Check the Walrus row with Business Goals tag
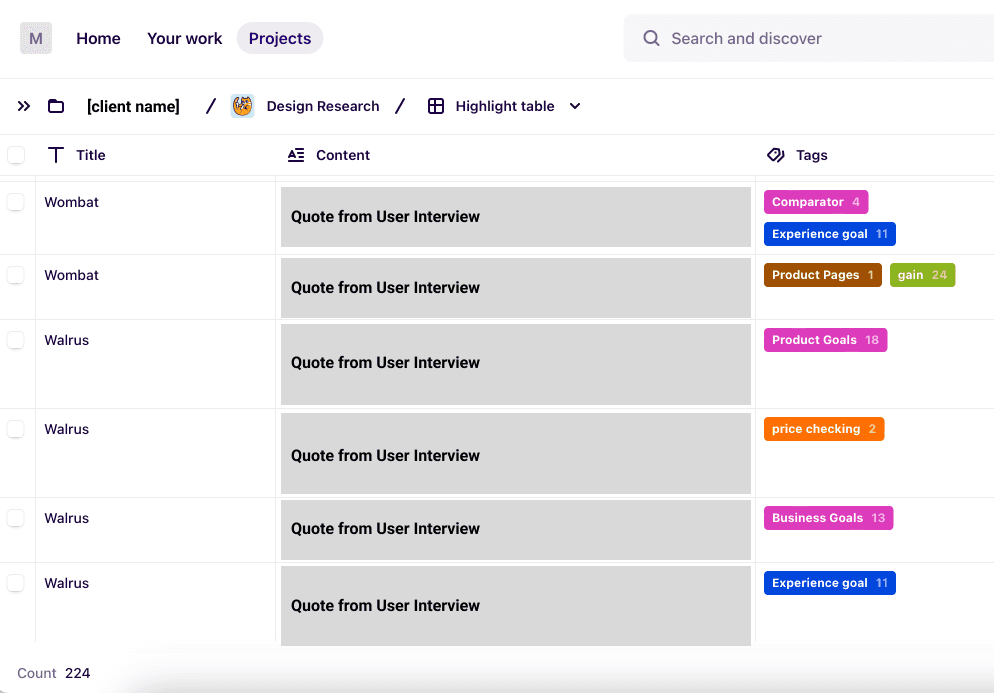The image size is (994, 693). click(16, 518)
